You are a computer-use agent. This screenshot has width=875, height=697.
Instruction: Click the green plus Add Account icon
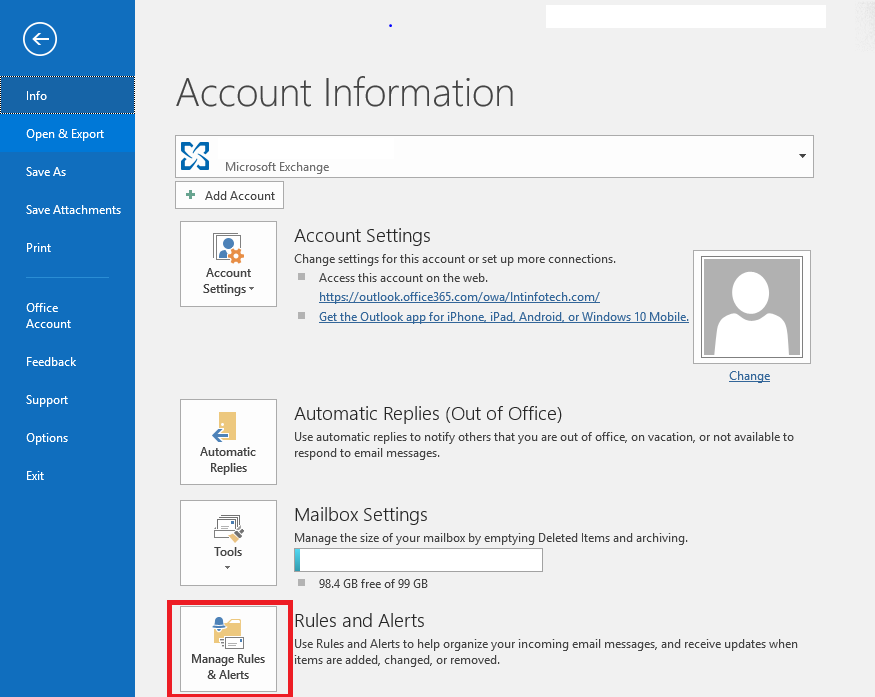click(x=191, y=195)
